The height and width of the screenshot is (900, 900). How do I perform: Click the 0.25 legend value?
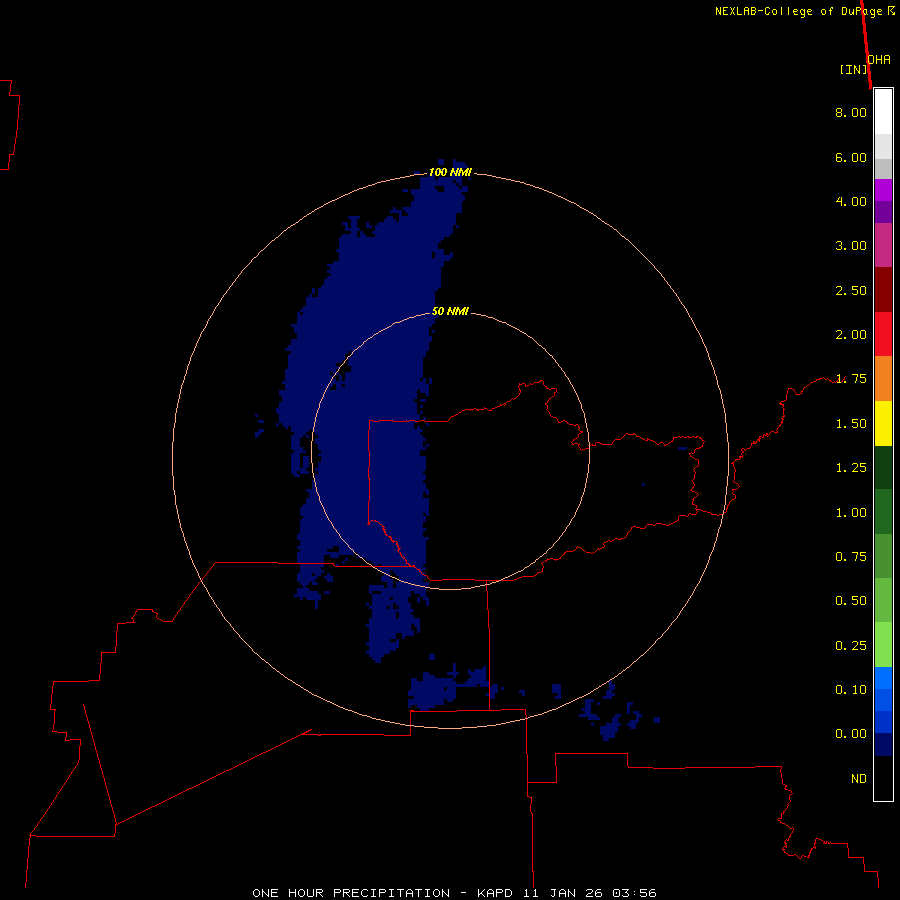pyautogui.click(x=851, y=646)
